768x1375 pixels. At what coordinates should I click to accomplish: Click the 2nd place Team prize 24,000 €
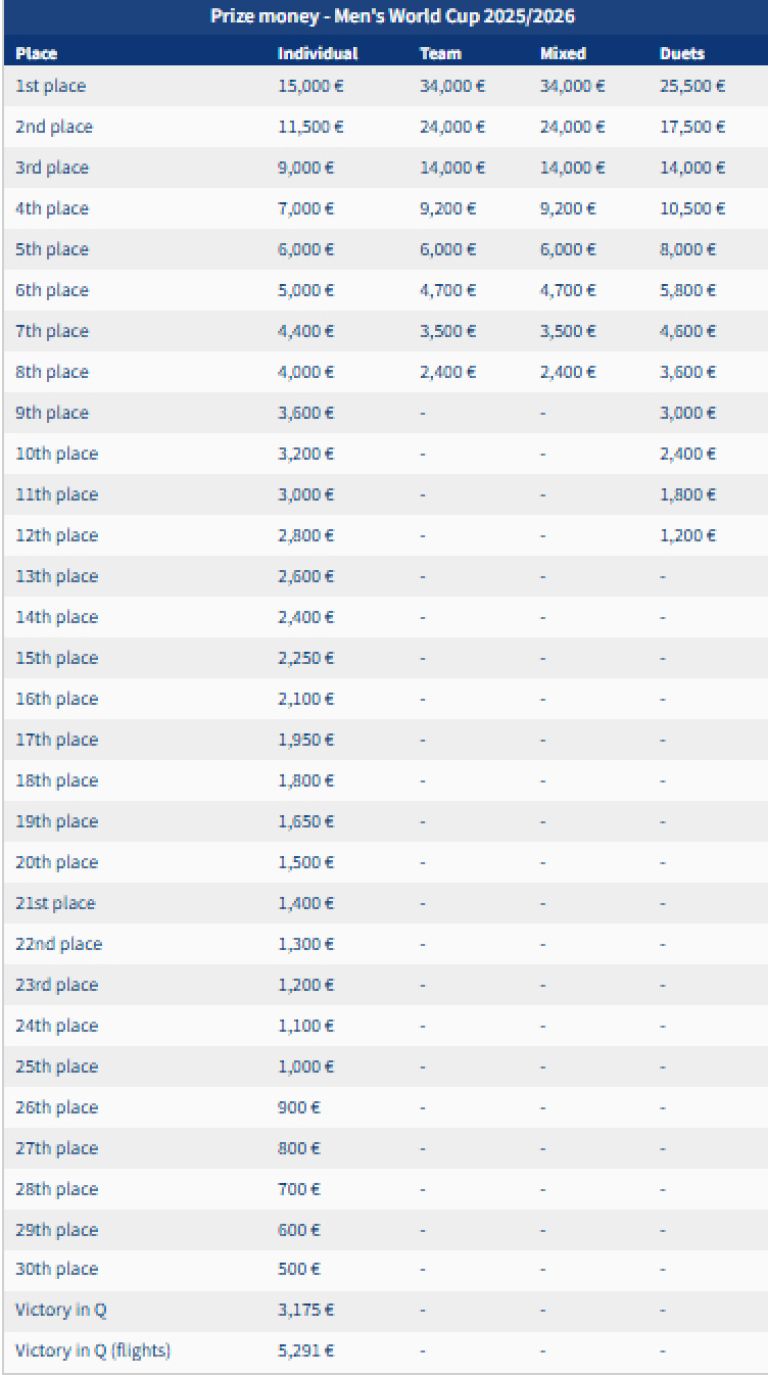[x=452, y=127]
